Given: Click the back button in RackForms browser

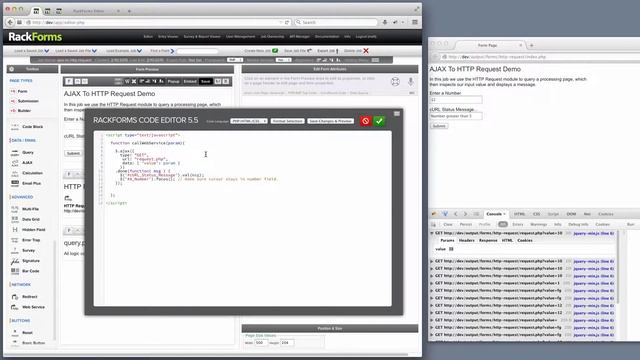Looking at the screenshot, I should pos(10,22).
